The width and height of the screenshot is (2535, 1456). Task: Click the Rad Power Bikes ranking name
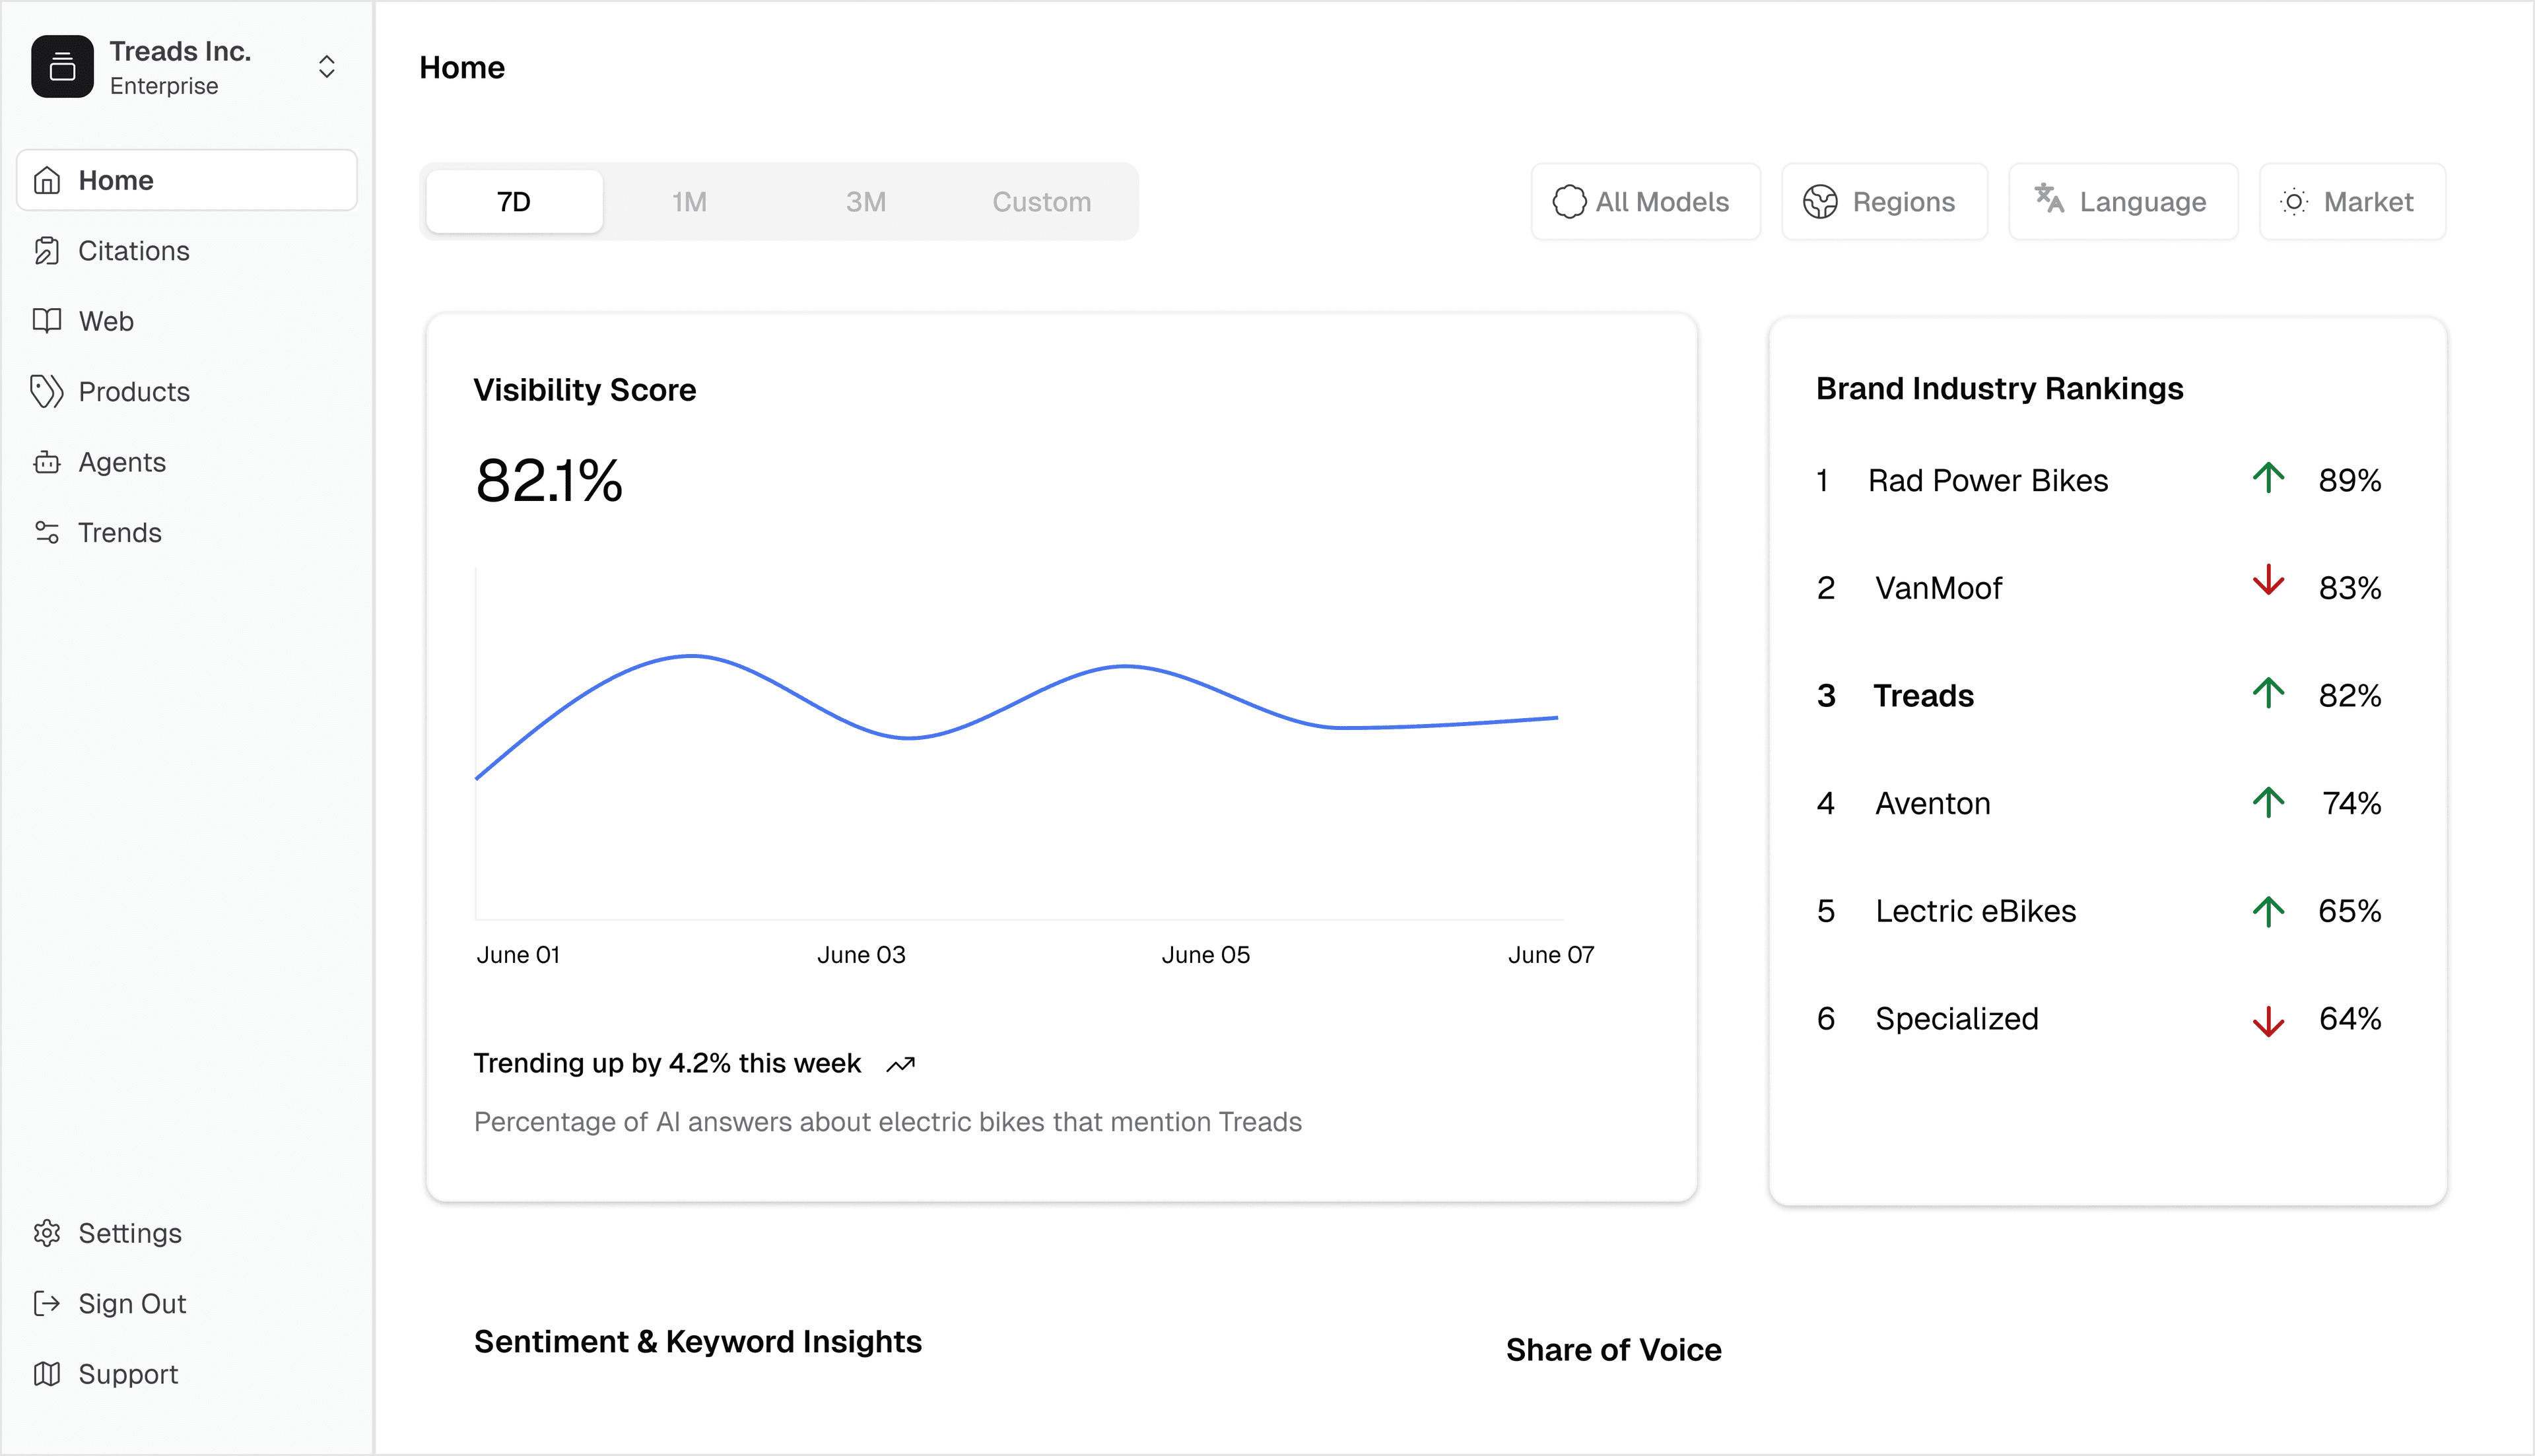tap(1988, 481)
